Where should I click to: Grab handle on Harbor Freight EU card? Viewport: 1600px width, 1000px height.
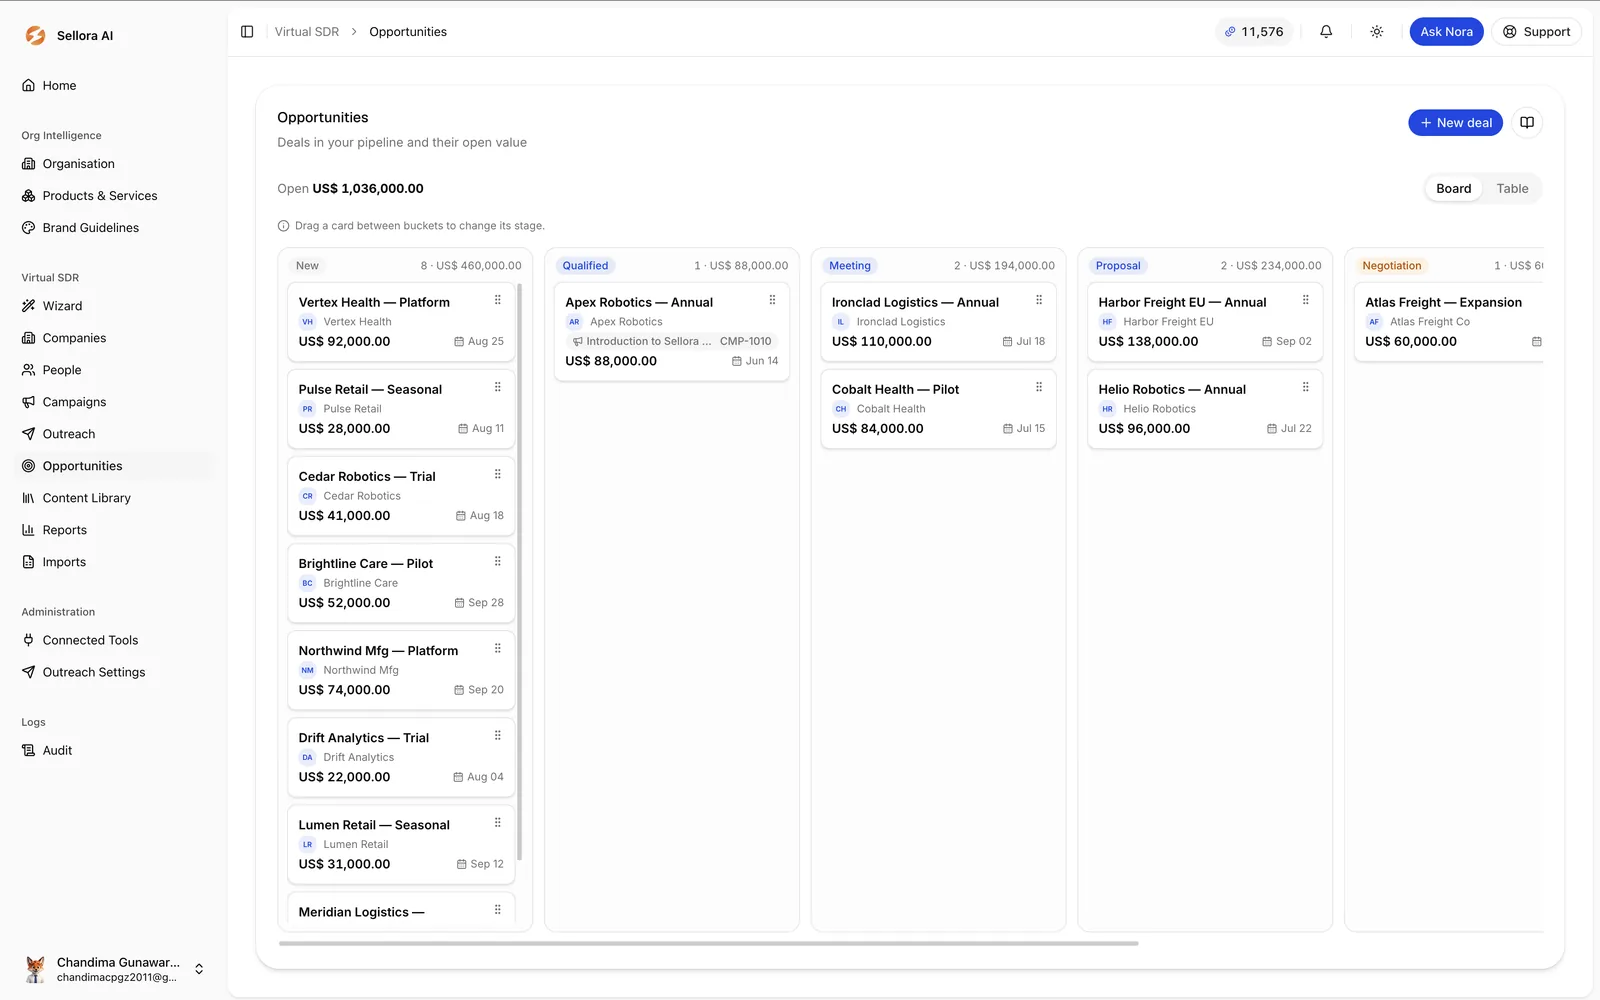(1306, 300)
